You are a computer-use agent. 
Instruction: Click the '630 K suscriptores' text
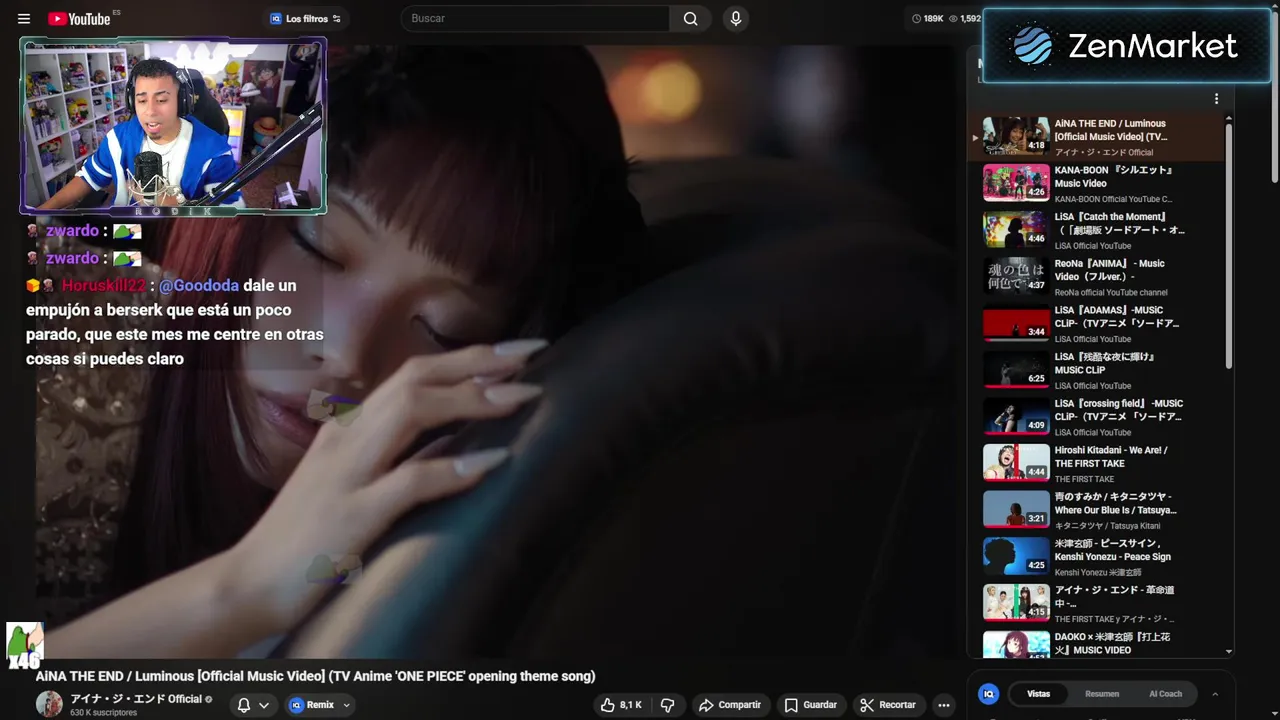click(103, 713)
